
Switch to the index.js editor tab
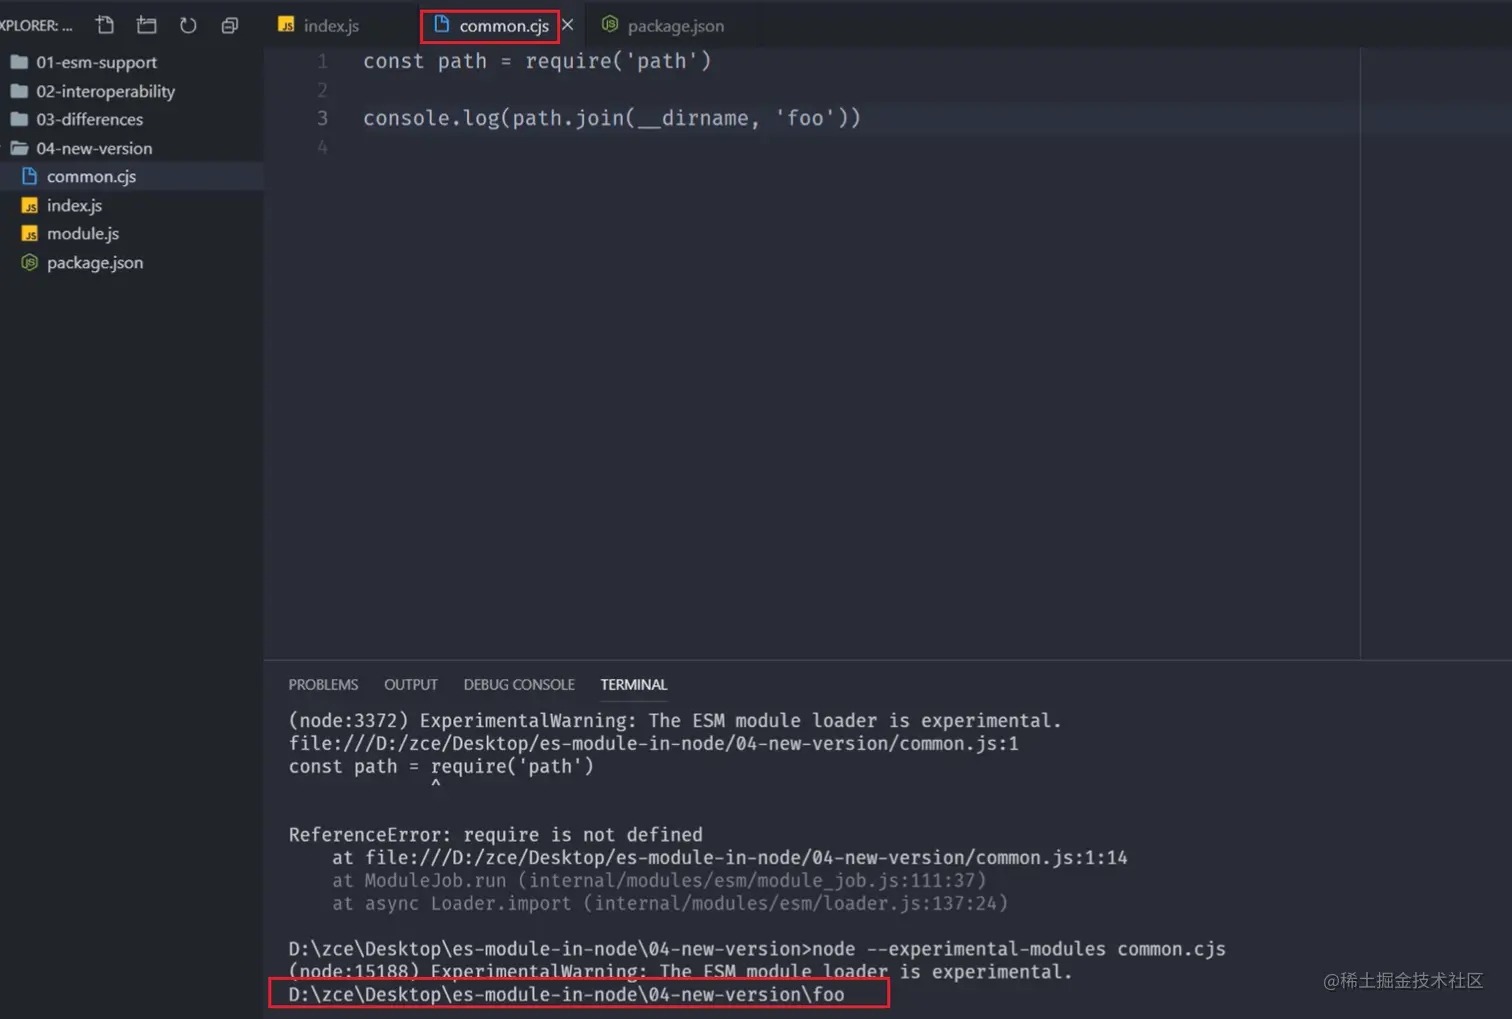click(330, 25)
